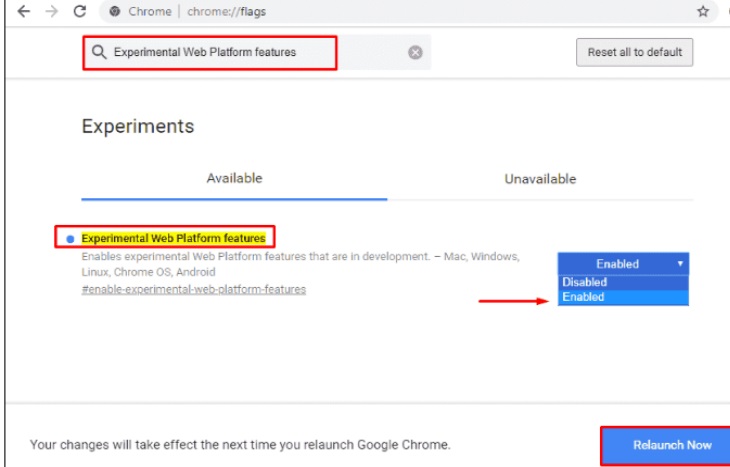Go back using the browser back arrow
This screenshot has width=730, height=467.
click(x=24, y=11)
